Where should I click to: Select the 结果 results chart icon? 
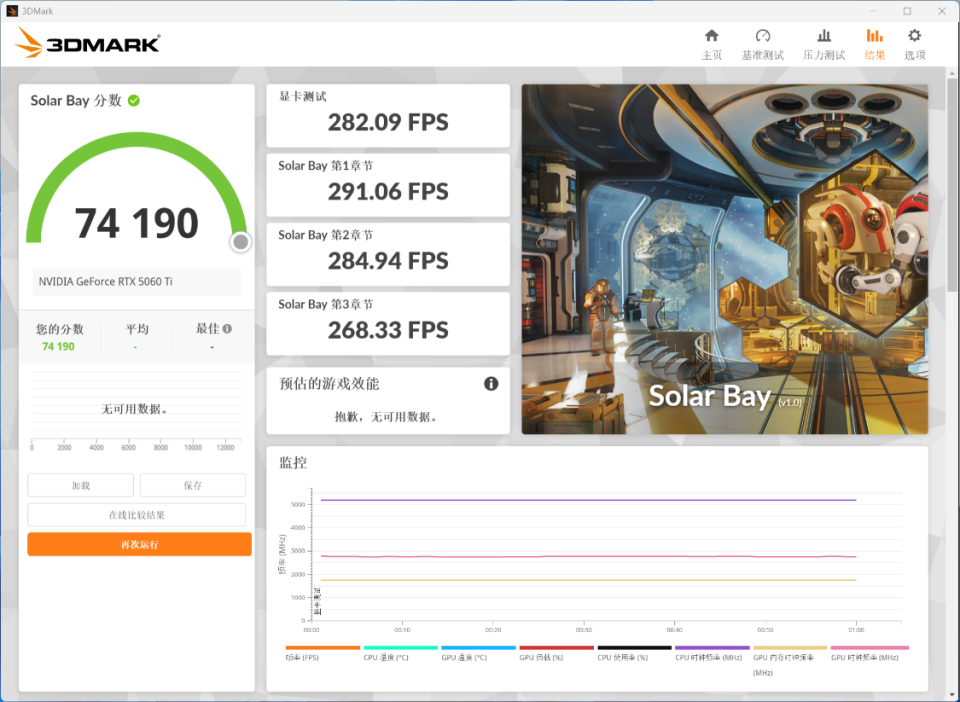(x=874, y=35)
